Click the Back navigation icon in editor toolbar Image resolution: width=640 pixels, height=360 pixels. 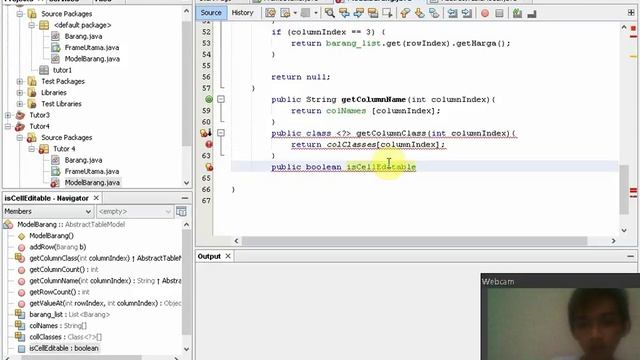pos(285,13)
